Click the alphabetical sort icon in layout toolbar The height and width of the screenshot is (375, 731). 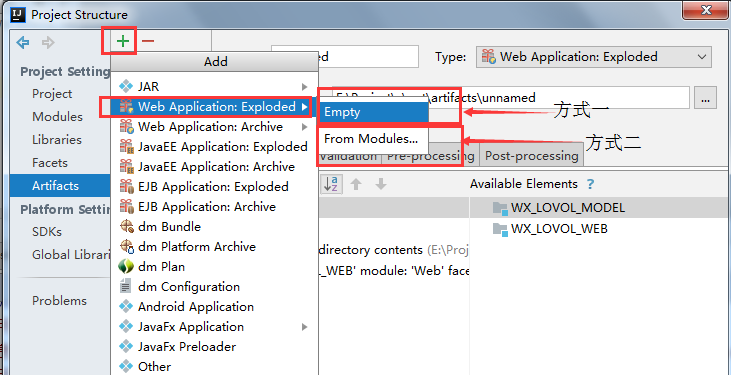tap(331, 184)
